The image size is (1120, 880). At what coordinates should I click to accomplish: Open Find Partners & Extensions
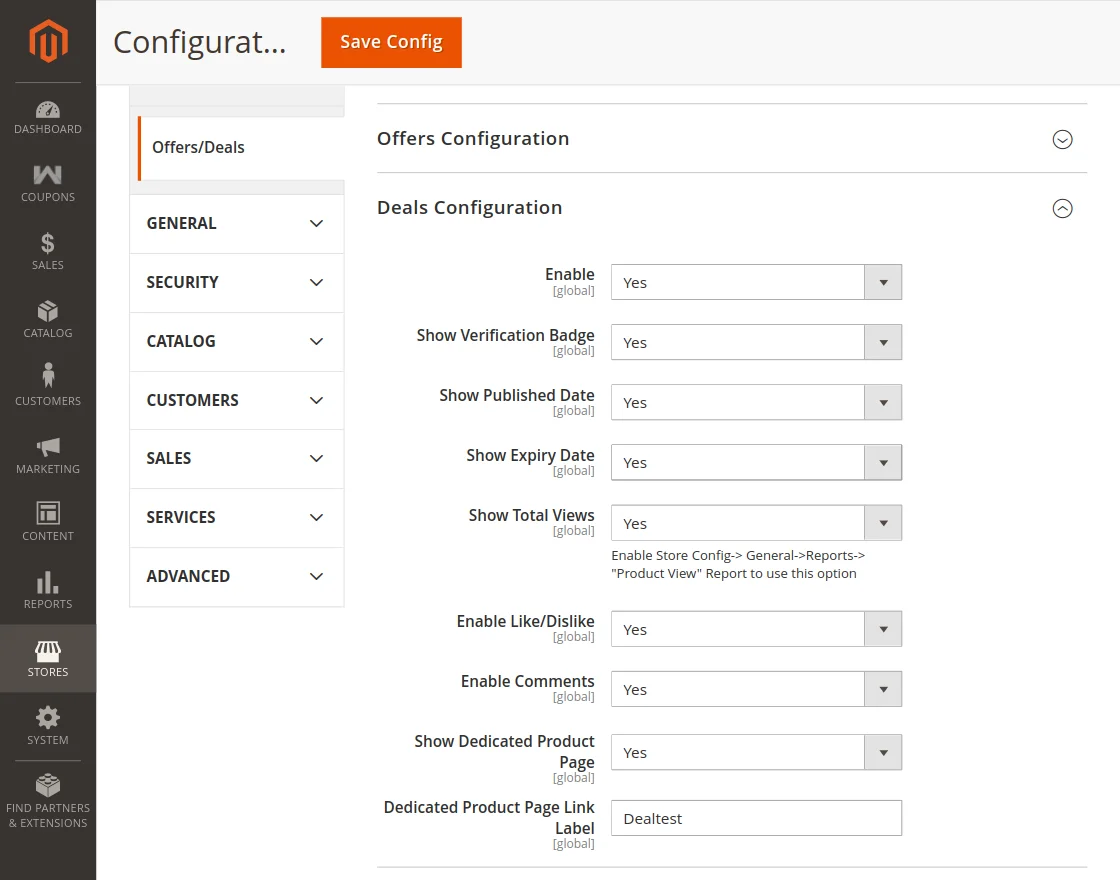(x=47, y=800)
